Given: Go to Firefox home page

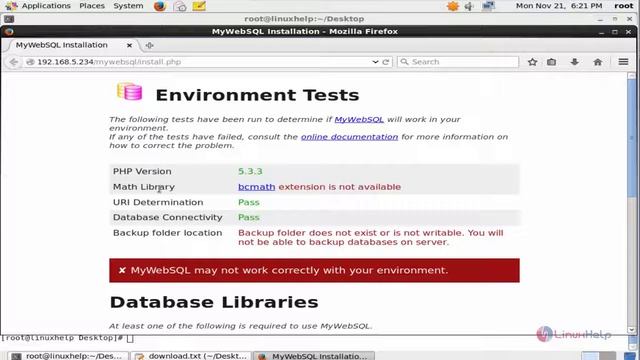Looking at the screenshot, I should pos(598,62).
